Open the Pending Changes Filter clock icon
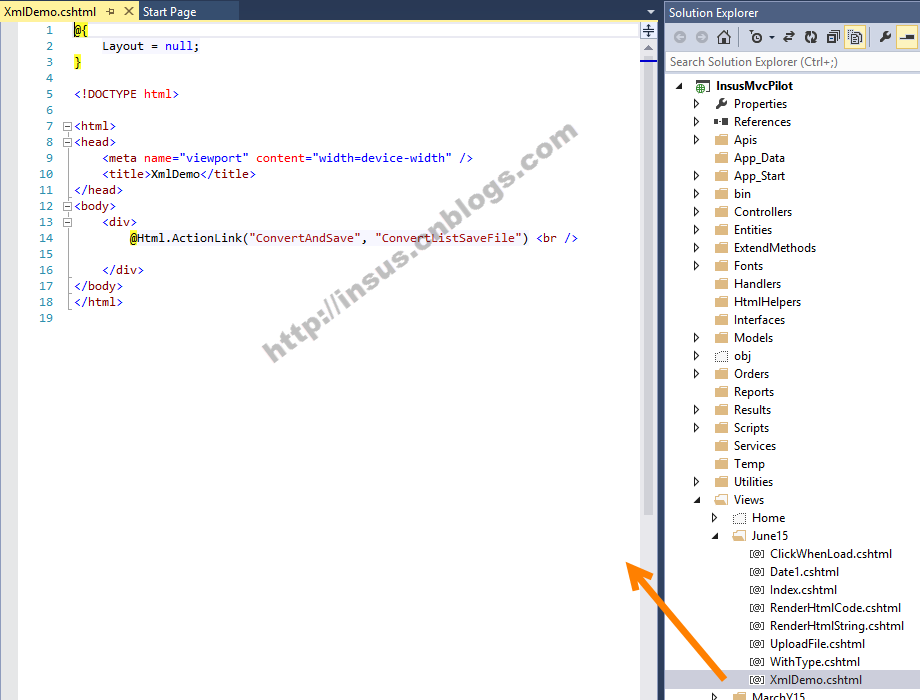The image size is (920, 700). coord(756,37)
